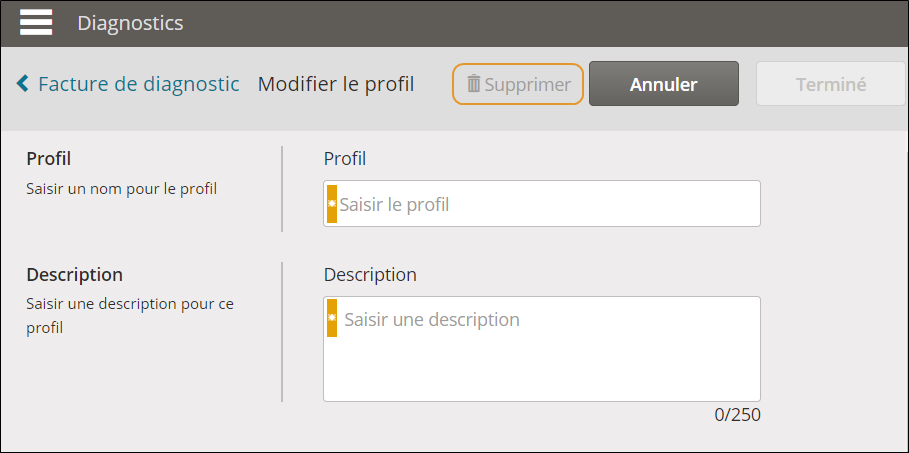Click the Description label above the textarea
The image size is (909, 453).
pos(370,274)
